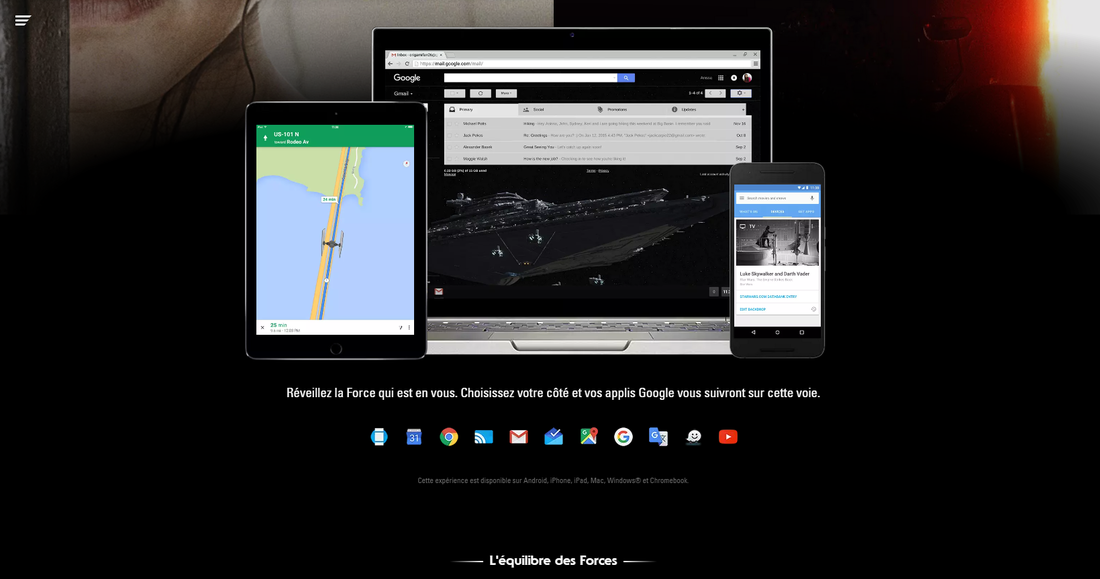
Task: Select the Google Translate icon
Action: tap(658, 437)
